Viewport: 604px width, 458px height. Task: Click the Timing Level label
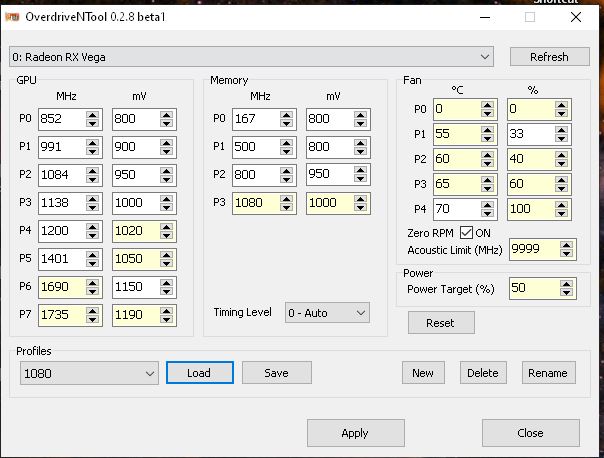coord(243,312)
